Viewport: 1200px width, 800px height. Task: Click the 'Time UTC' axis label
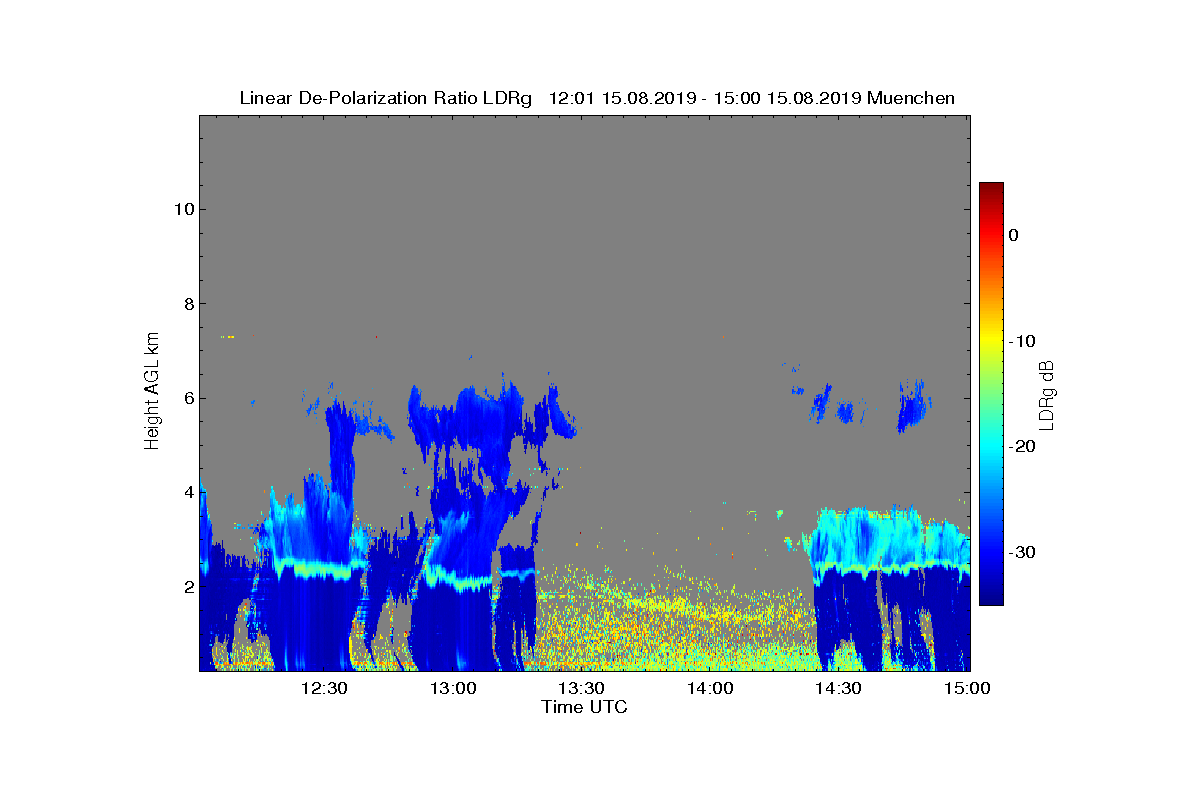(584, 707)
